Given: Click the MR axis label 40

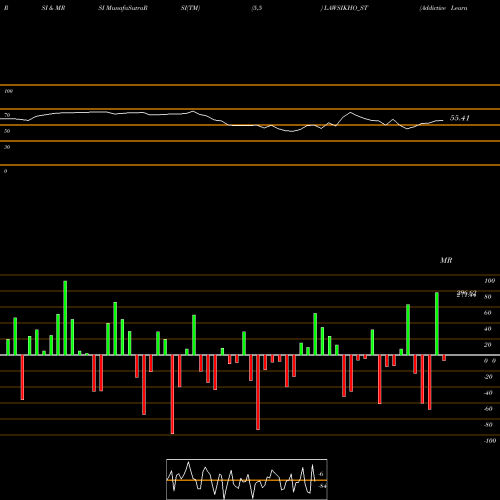Looking at the screenshot, I should tap(487, 329).
